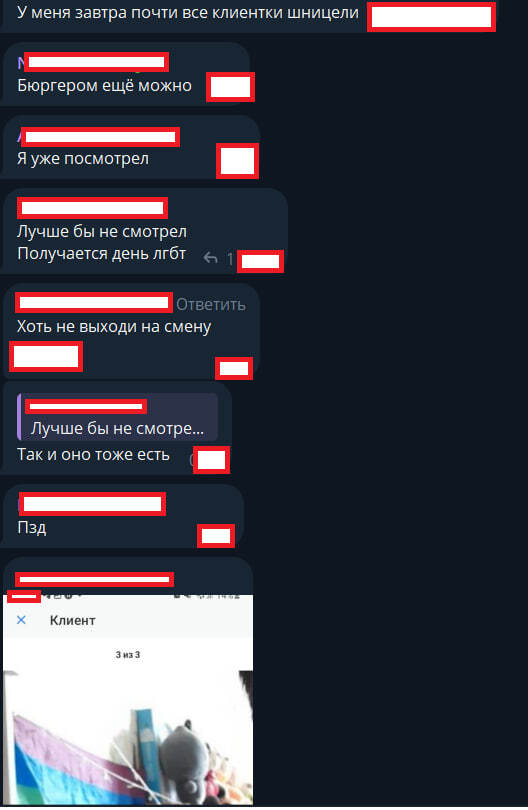Open sender name above "Бюргером ещё можно"

(97, 63)
